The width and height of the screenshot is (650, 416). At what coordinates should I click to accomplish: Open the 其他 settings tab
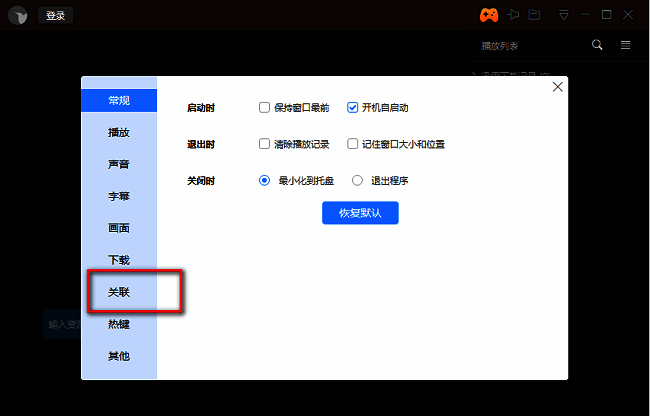click(119, 356)
